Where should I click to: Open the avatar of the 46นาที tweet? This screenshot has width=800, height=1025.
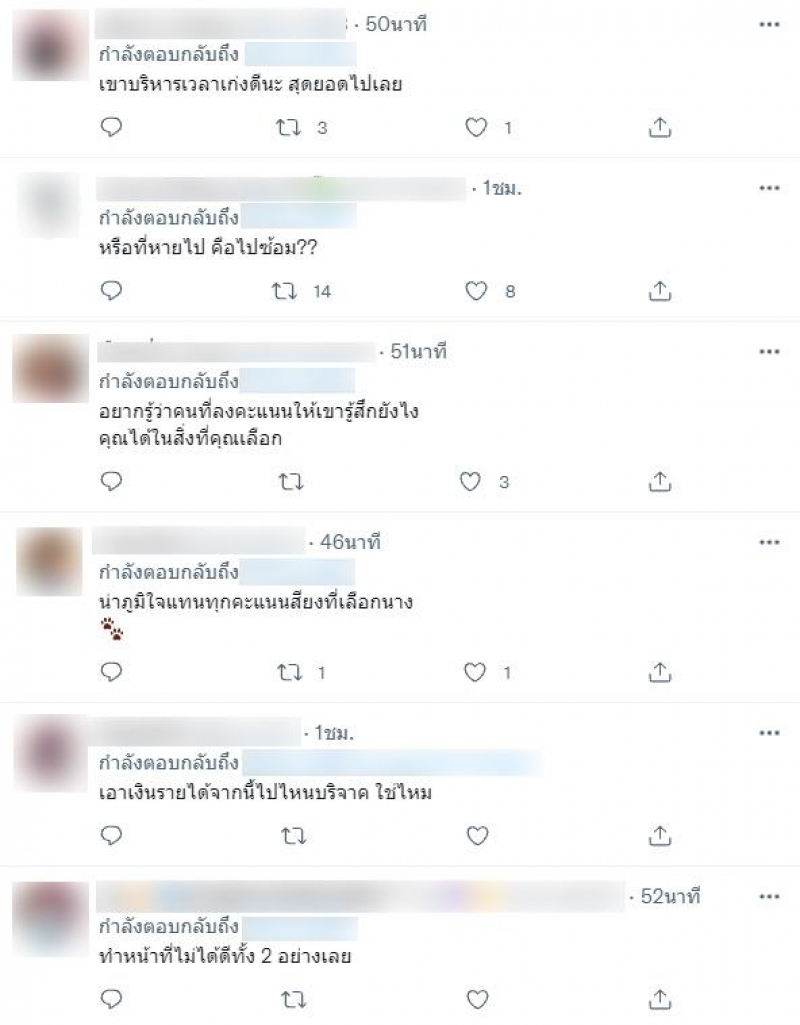(49, 562)
